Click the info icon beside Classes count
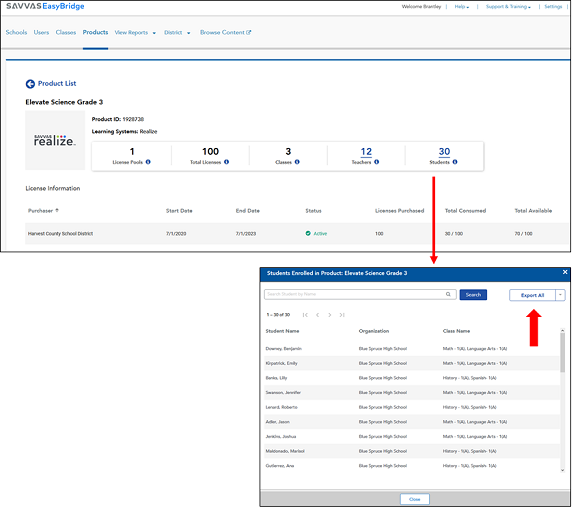Screen dimensions: 580x508 [297, 162]
